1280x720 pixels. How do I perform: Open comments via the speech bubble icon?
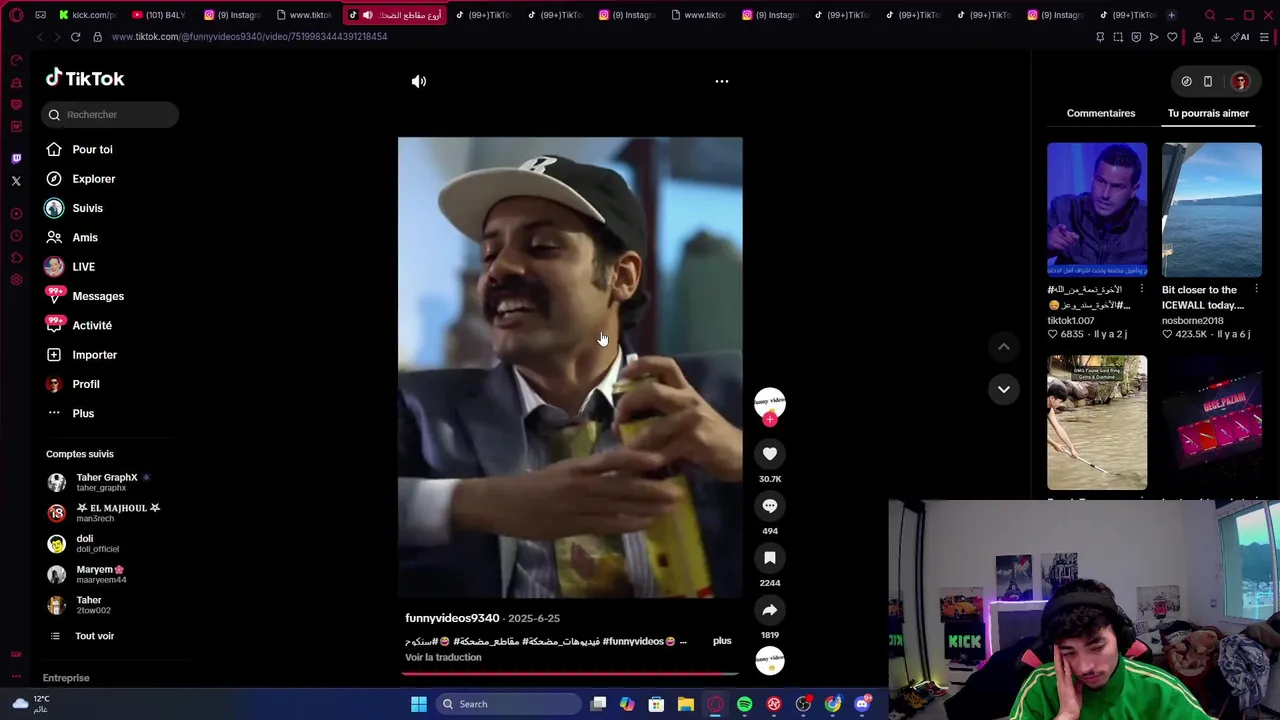770,506
